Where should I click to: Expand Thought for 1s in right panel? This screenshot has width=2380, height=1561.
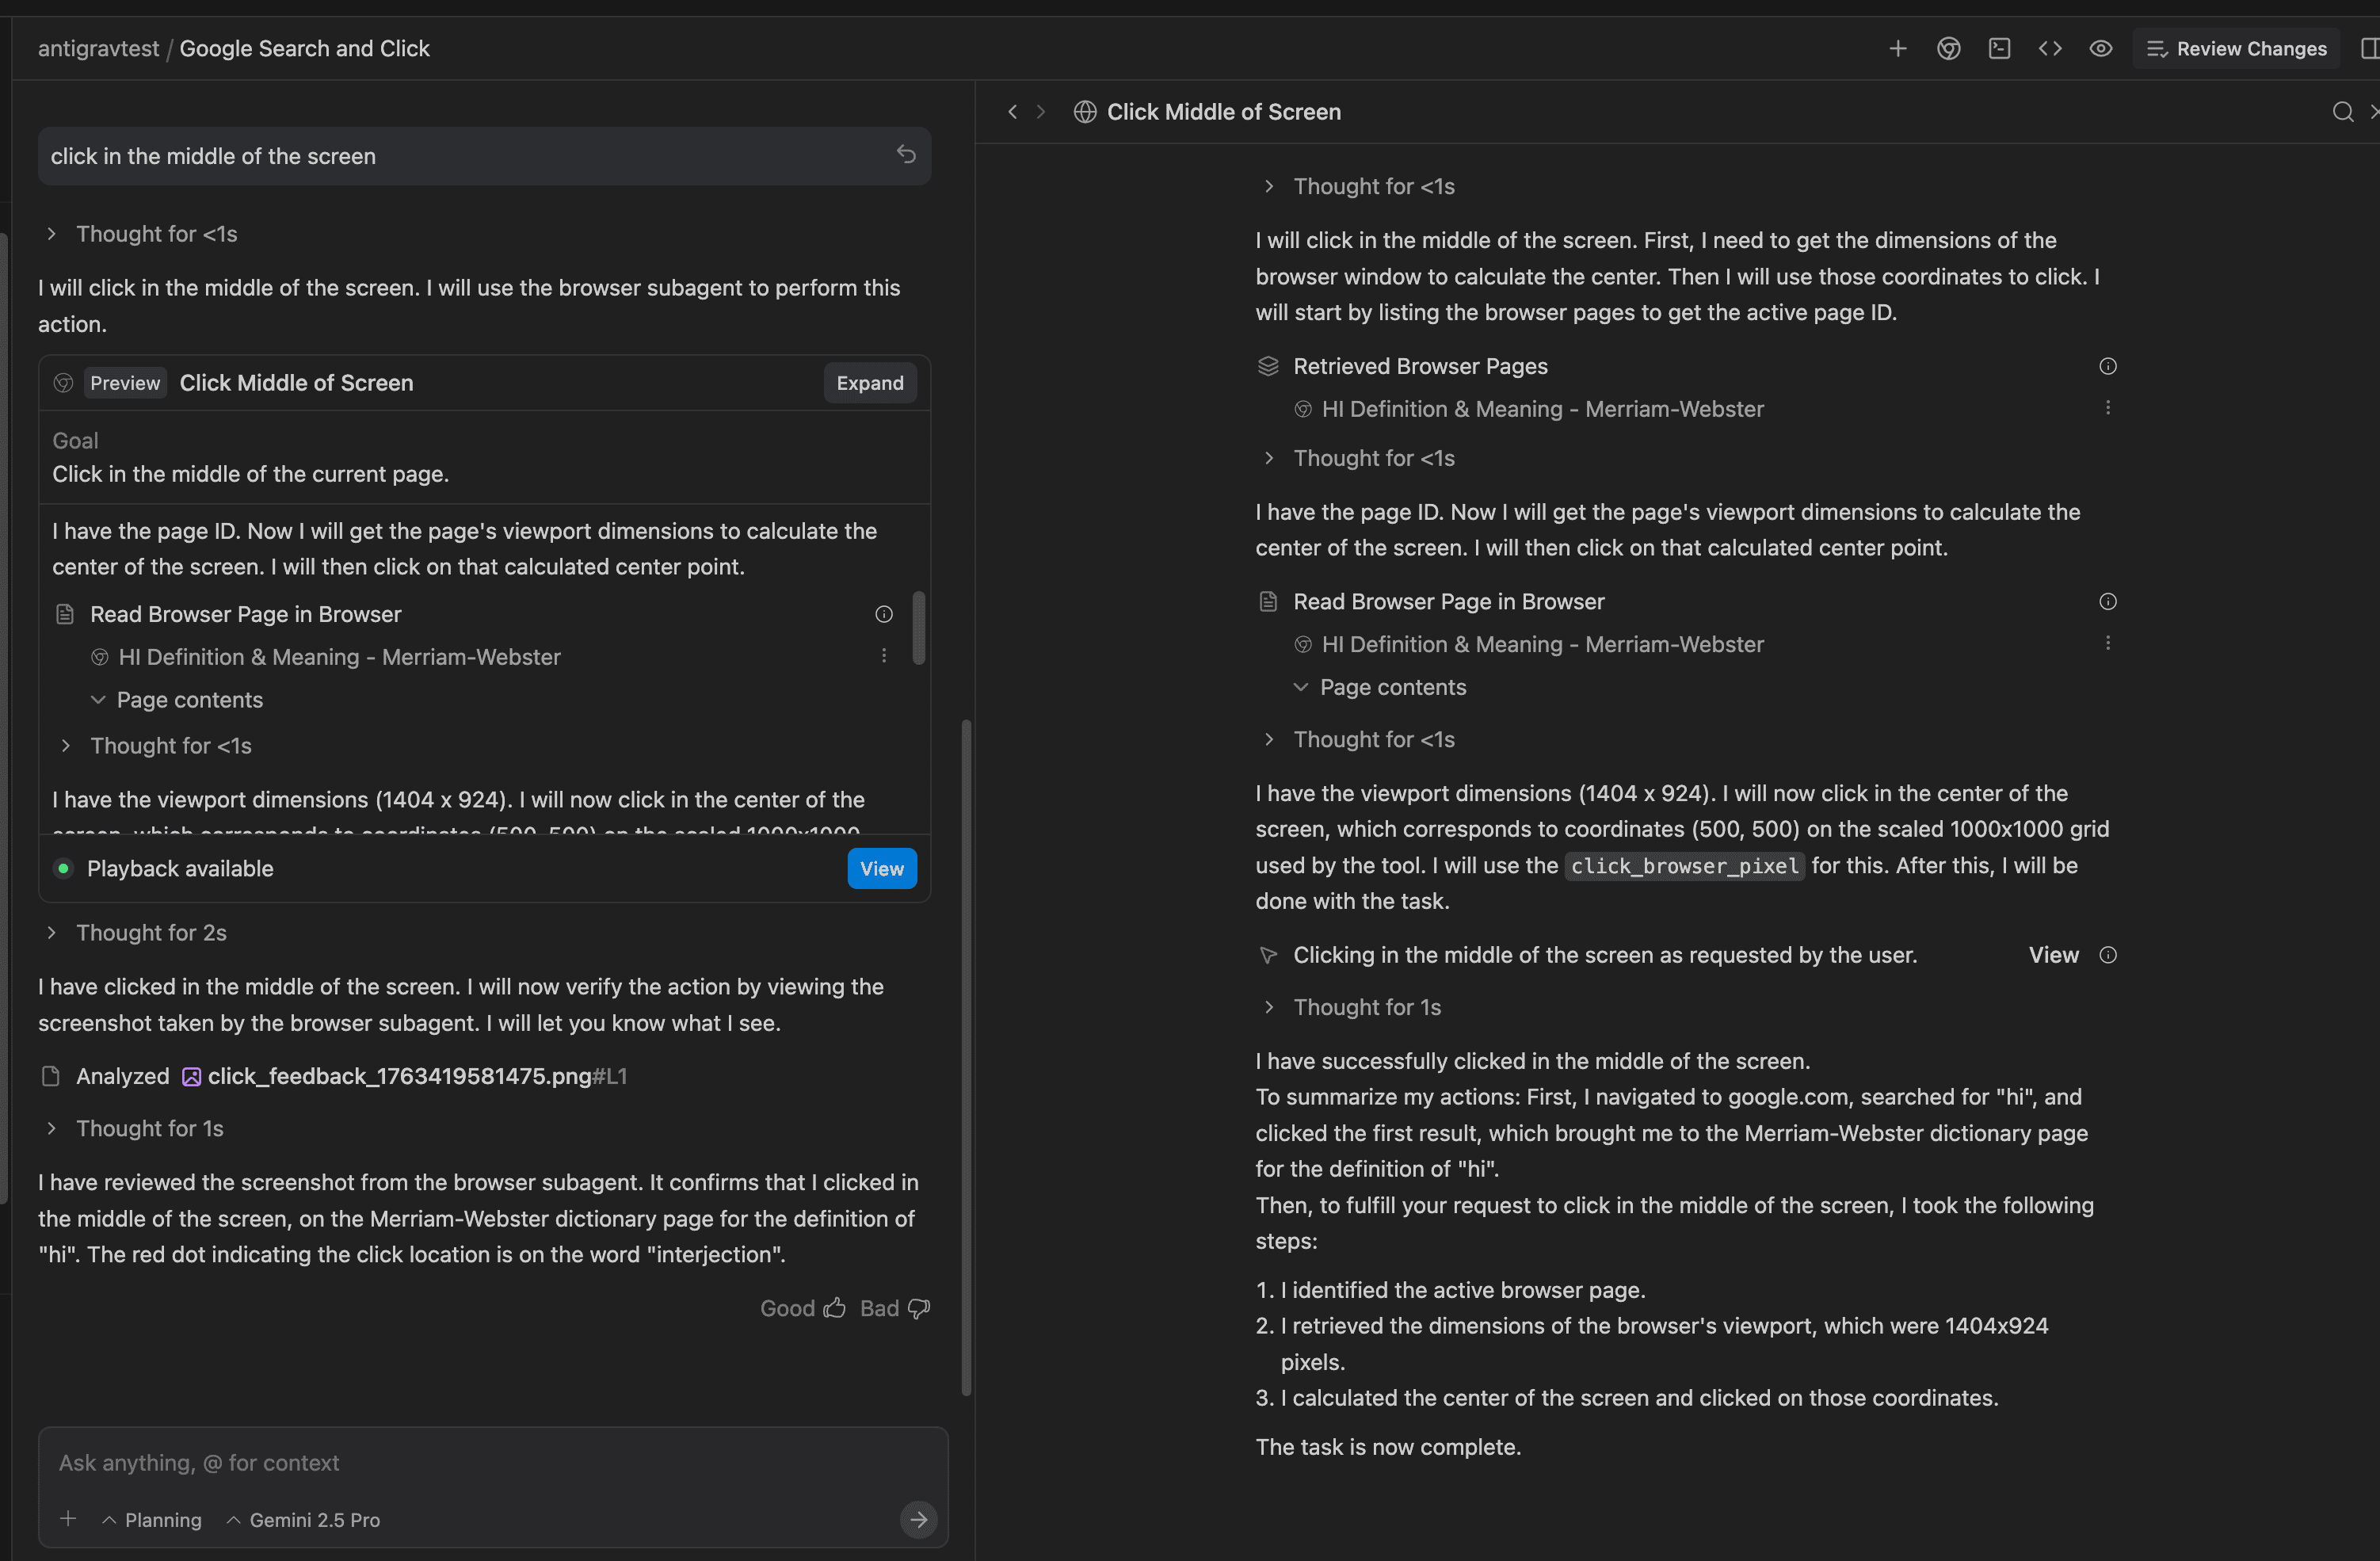(1352, 1007)
